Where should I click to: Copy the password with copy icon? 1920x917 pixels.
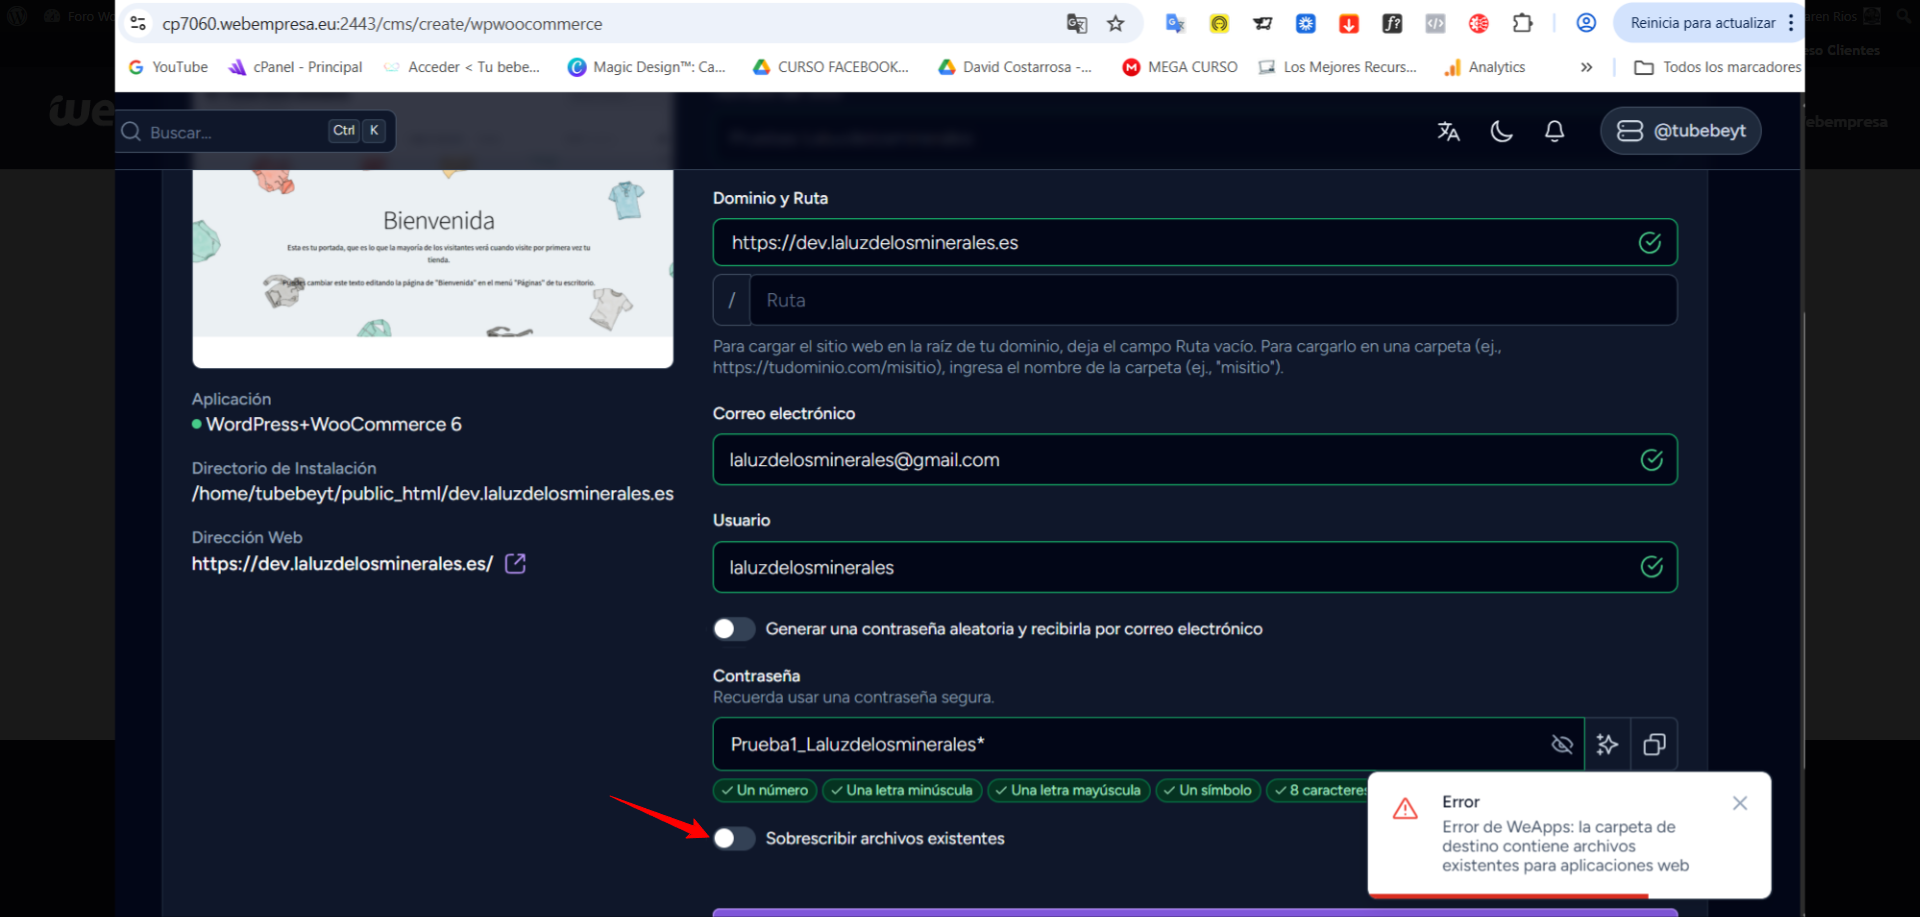coord(1654,744)
